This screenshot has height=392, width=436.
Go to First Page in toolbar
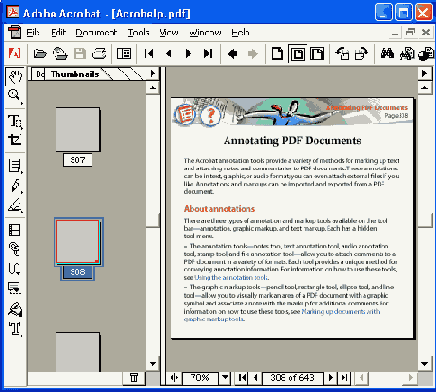149,54
